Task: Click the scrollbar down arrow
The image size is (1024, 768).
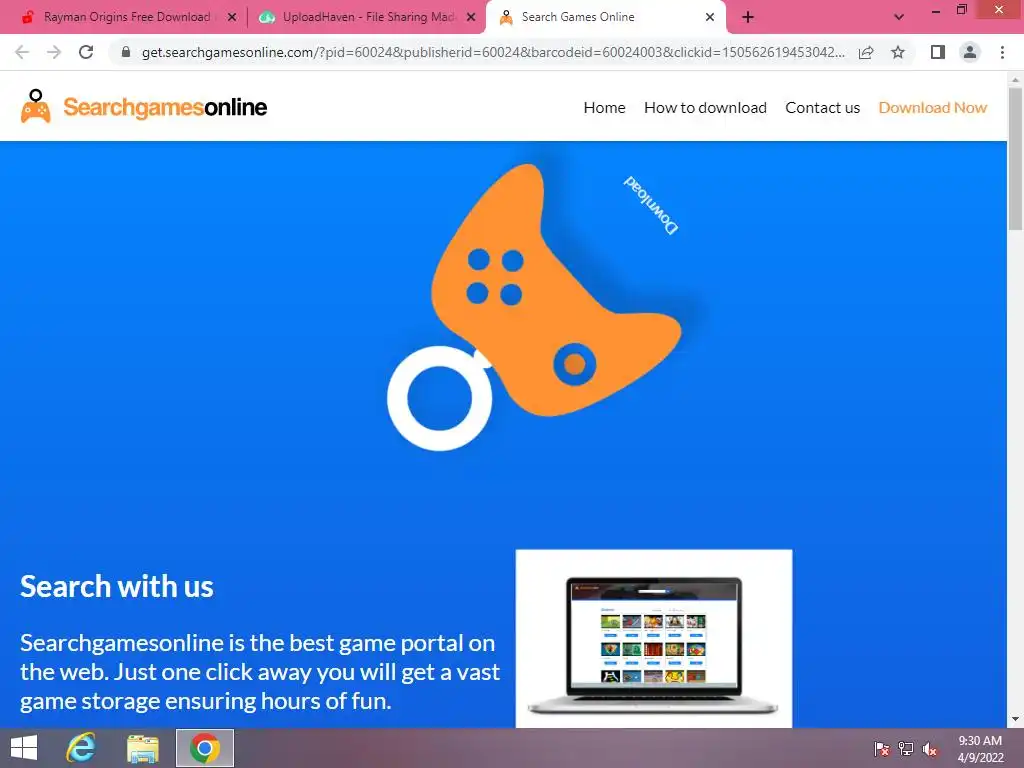Action: tap(1015, 720)
